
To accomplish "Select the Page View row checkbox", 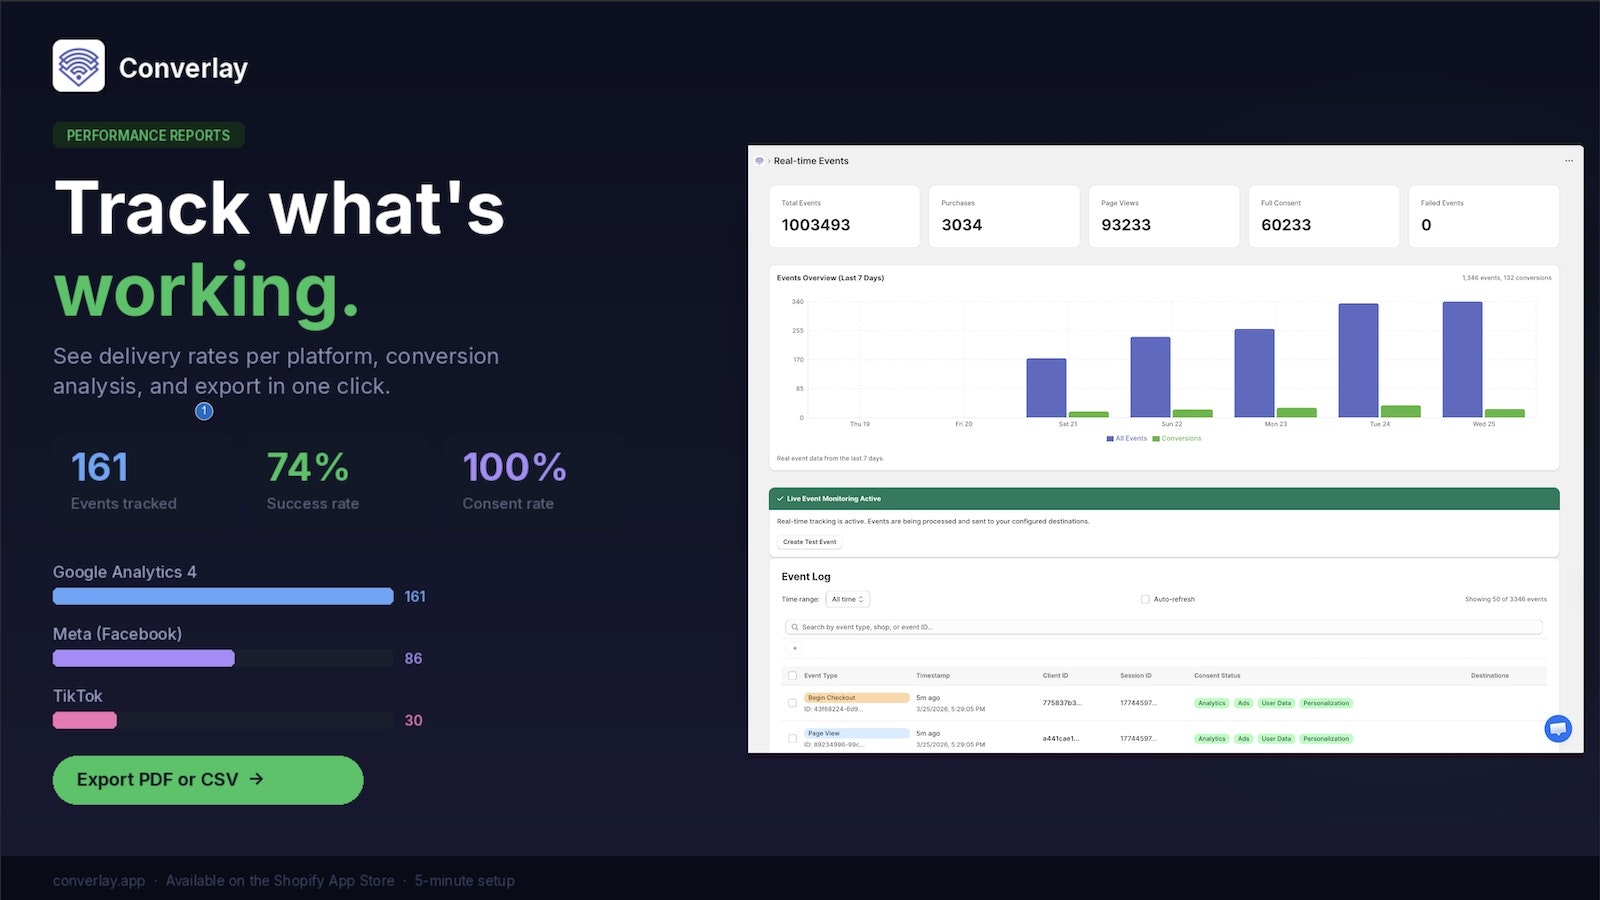I will point(793,738).
